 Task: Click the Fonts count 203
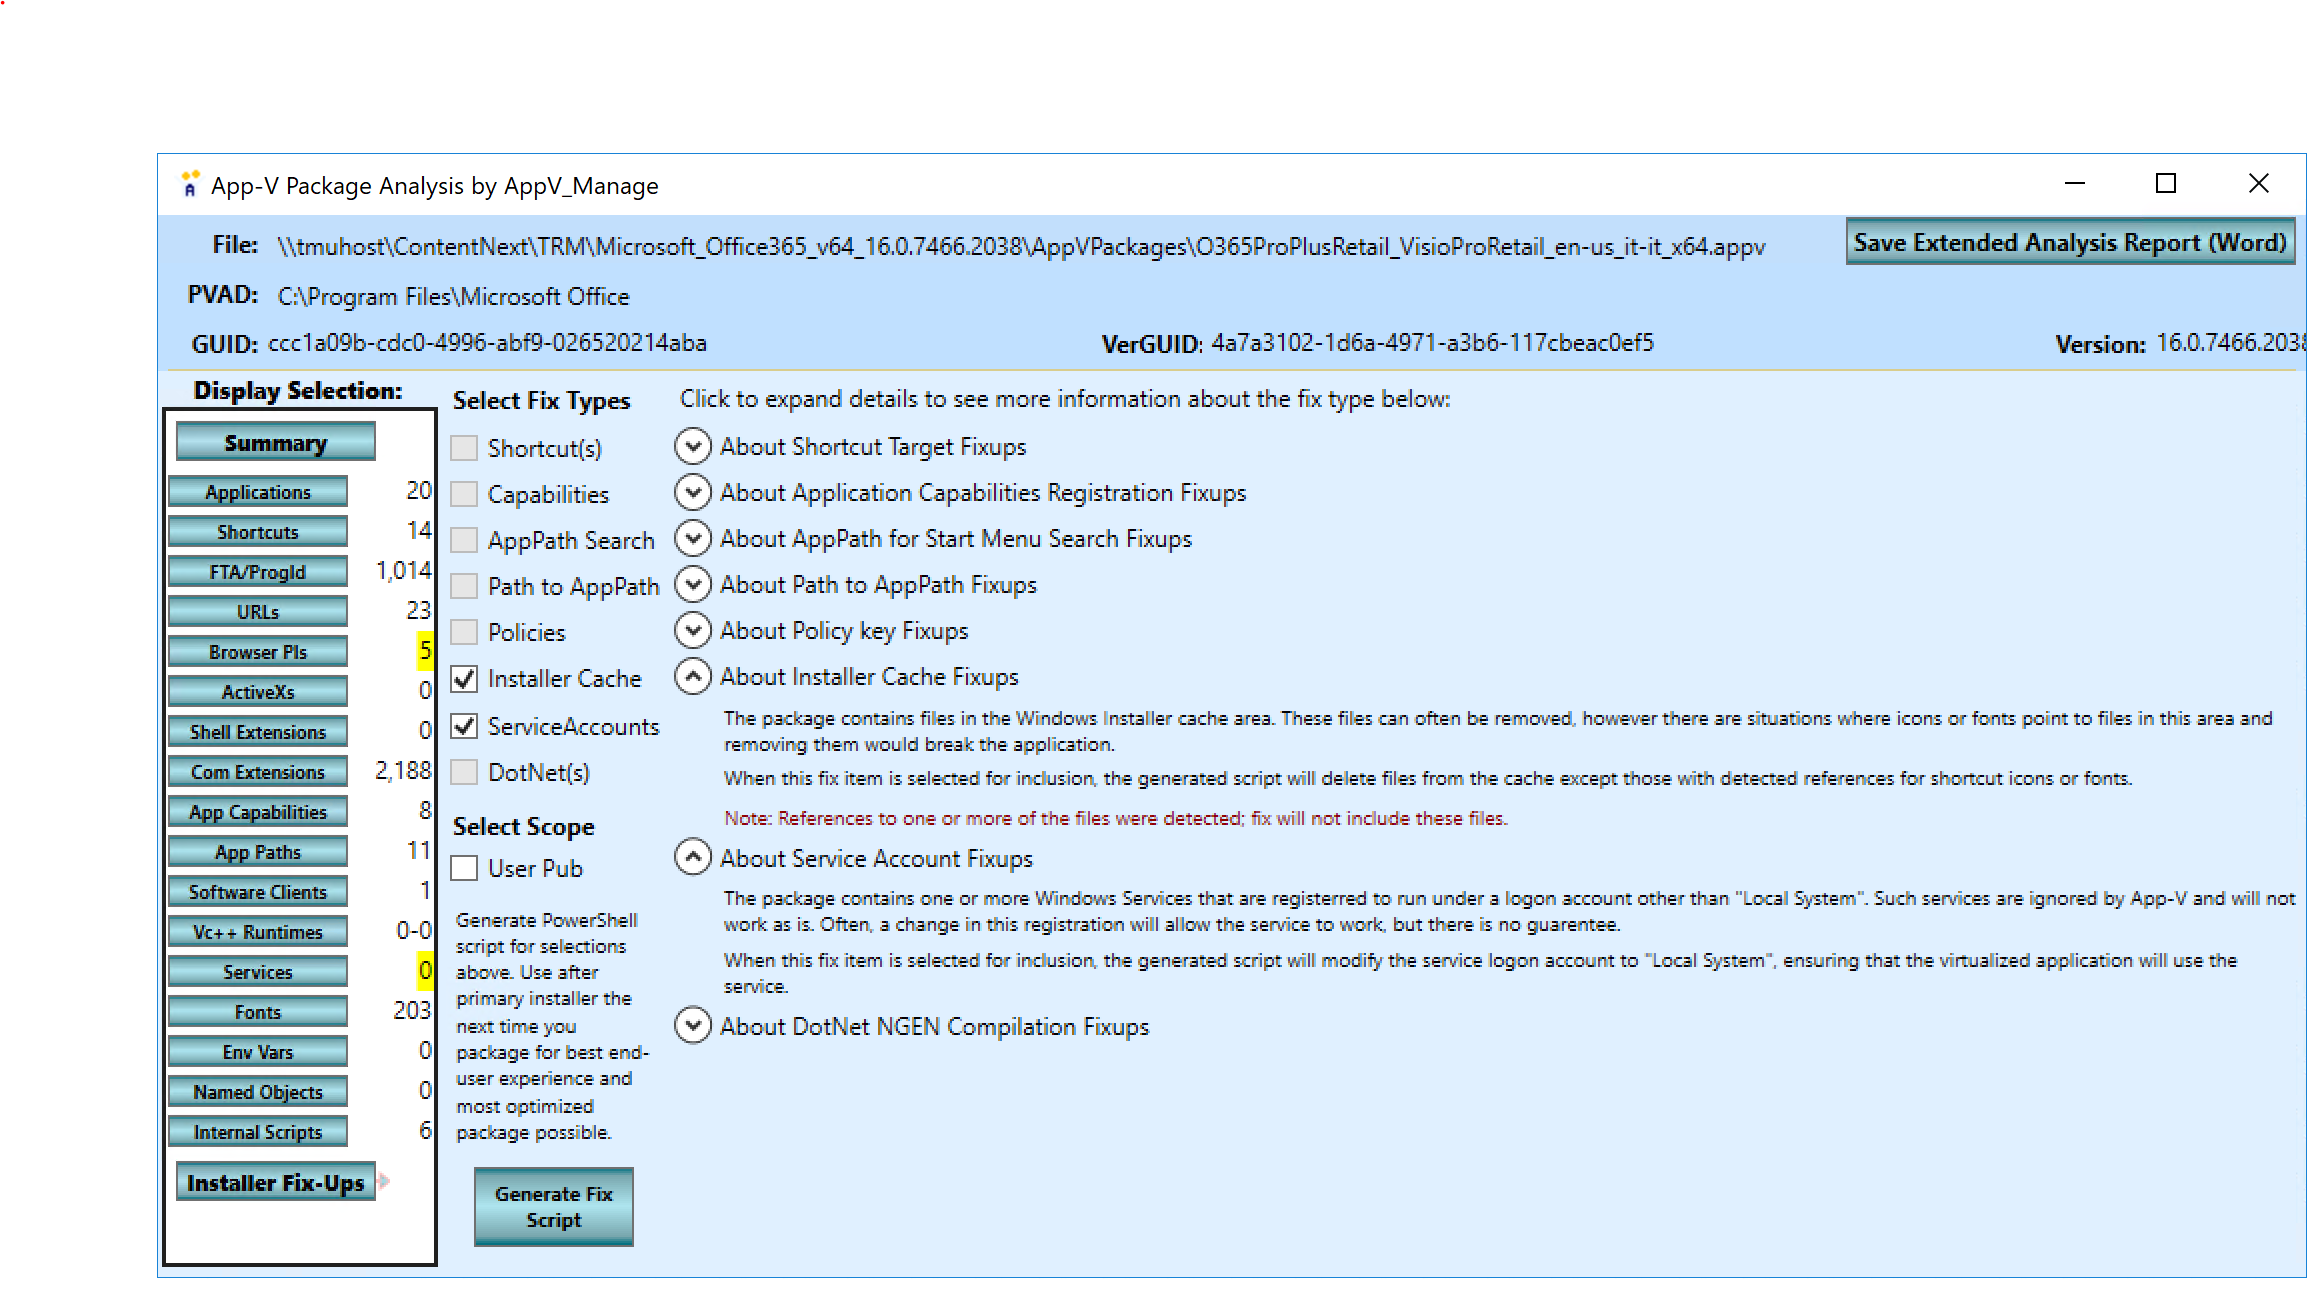coord(412,1010)
